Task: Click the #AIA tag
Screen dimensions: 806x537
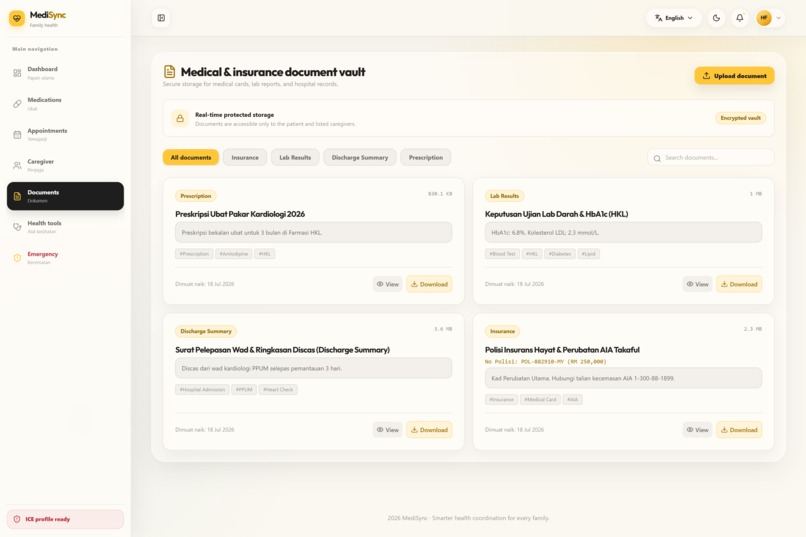Action: (x=573, y=399)
